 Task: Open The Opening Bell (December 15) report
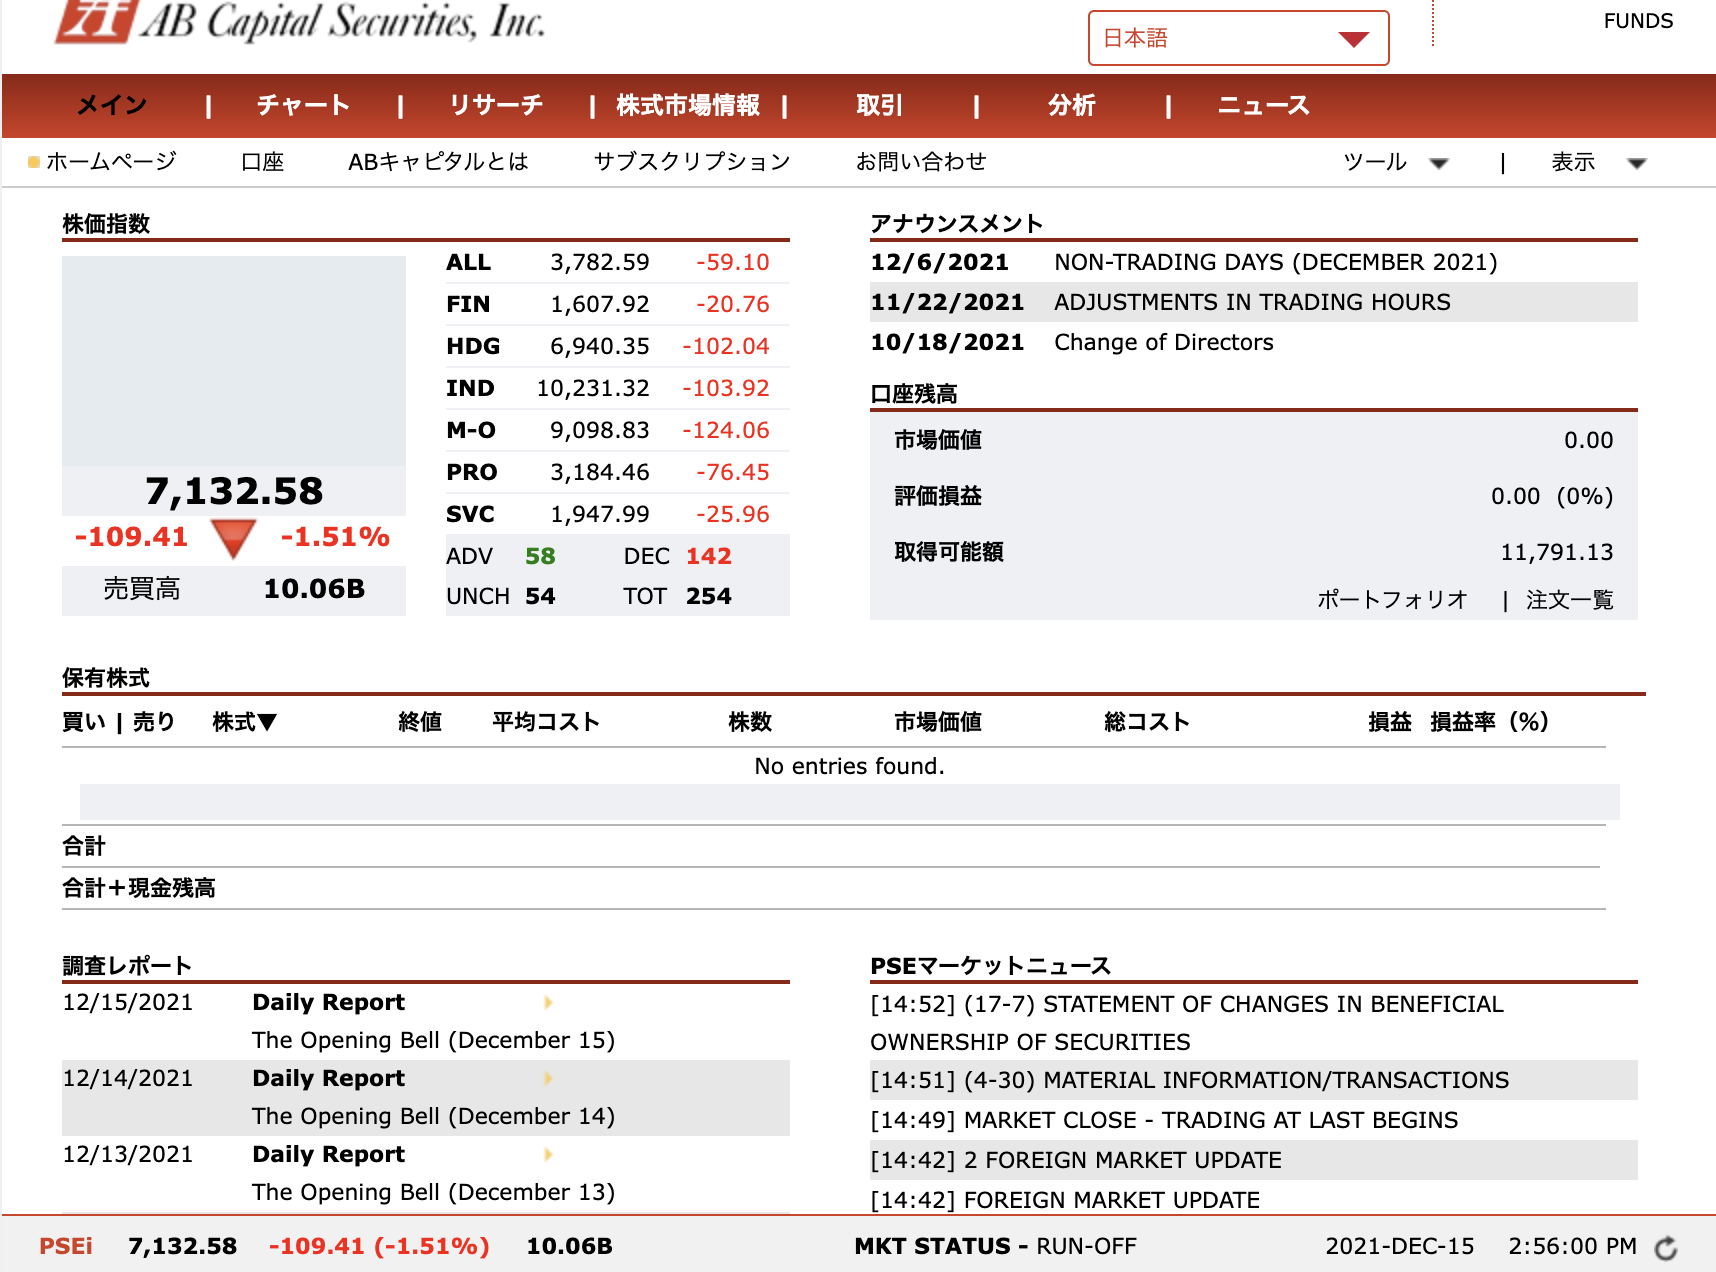[433, 1040]
